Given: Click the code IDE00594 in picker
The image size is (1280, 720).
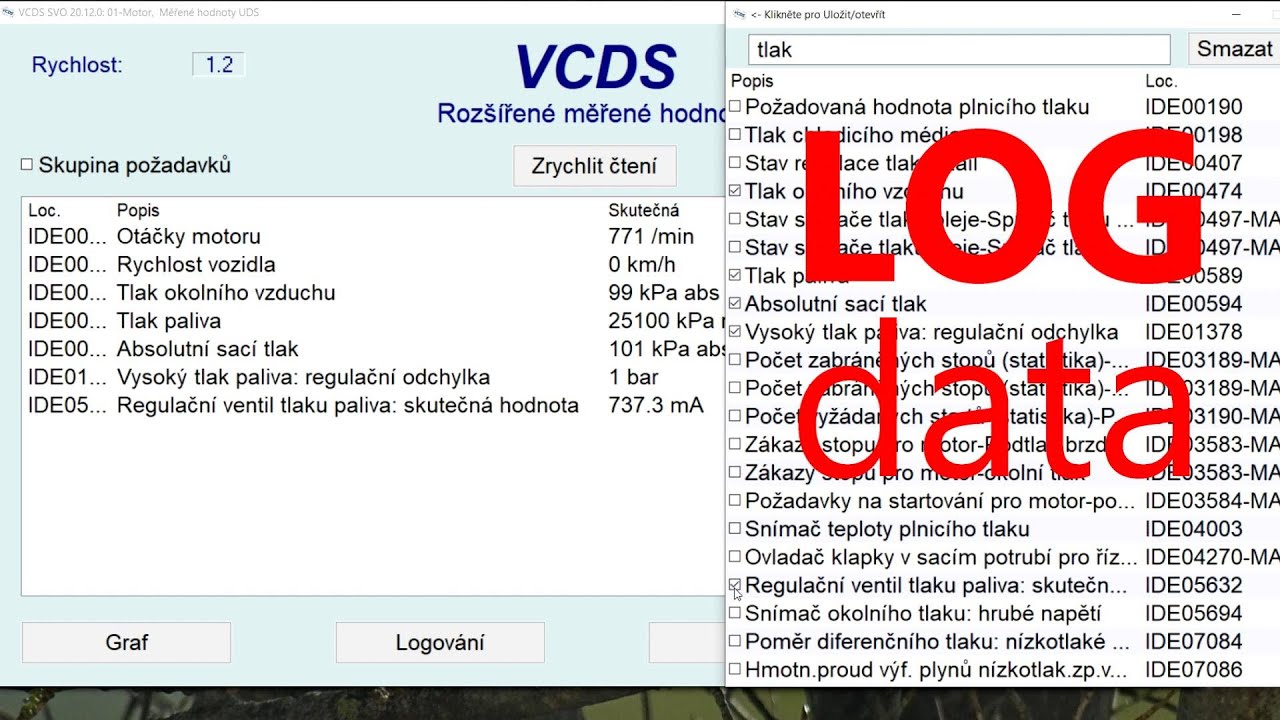Looking at the screenshot, I should [x=1193, y=303].
